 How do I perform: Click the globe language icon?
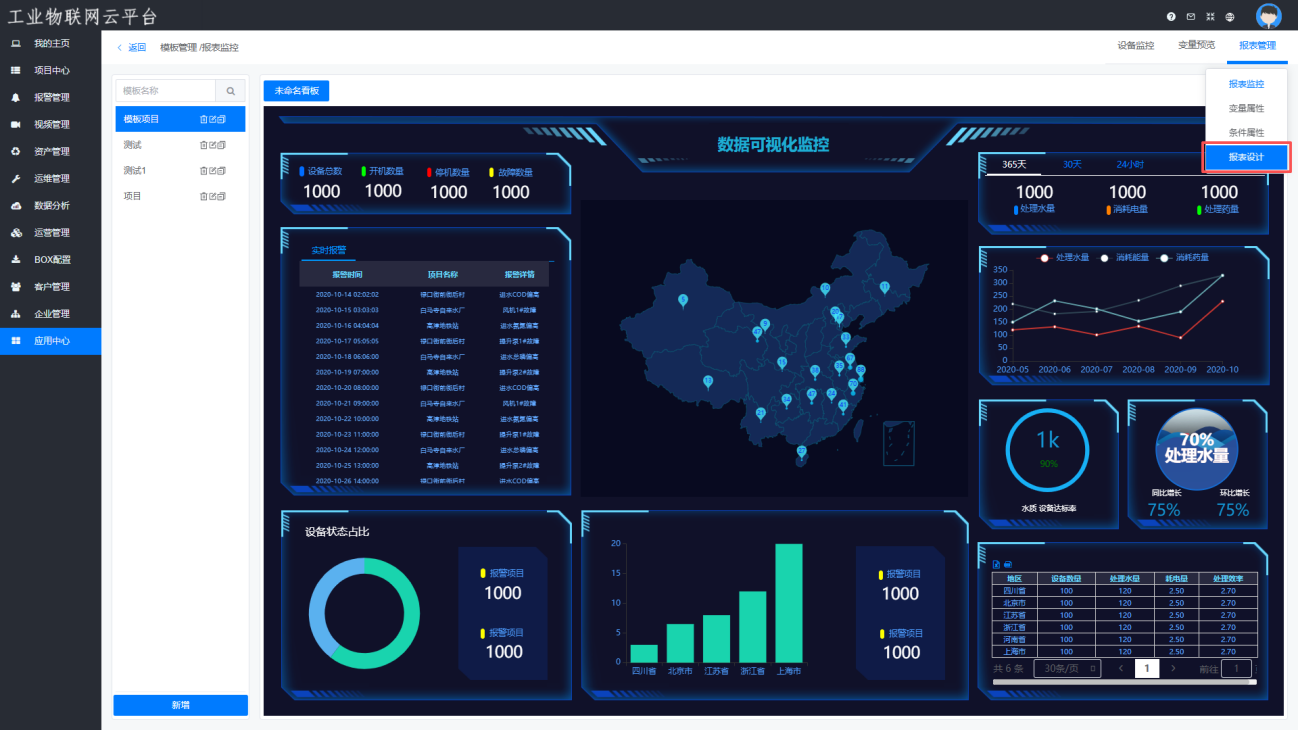tap(1229, 17)
